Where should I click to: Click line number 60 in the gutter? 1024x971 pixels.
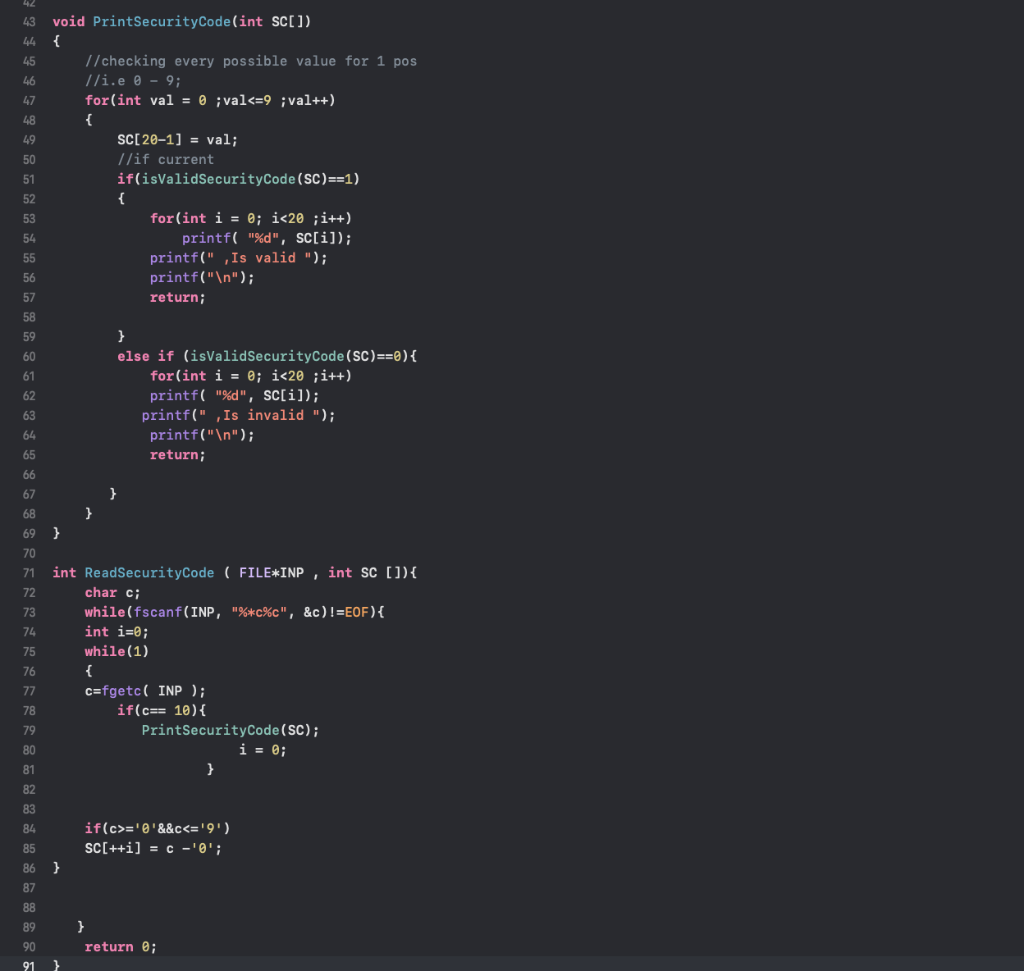[x=29, y=356]
